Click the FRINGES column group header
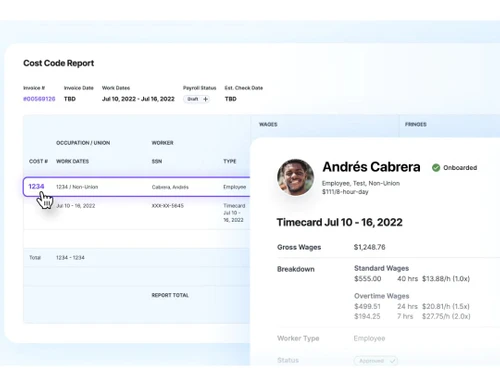The image size is (500, 375). click(x=416, y=124)
